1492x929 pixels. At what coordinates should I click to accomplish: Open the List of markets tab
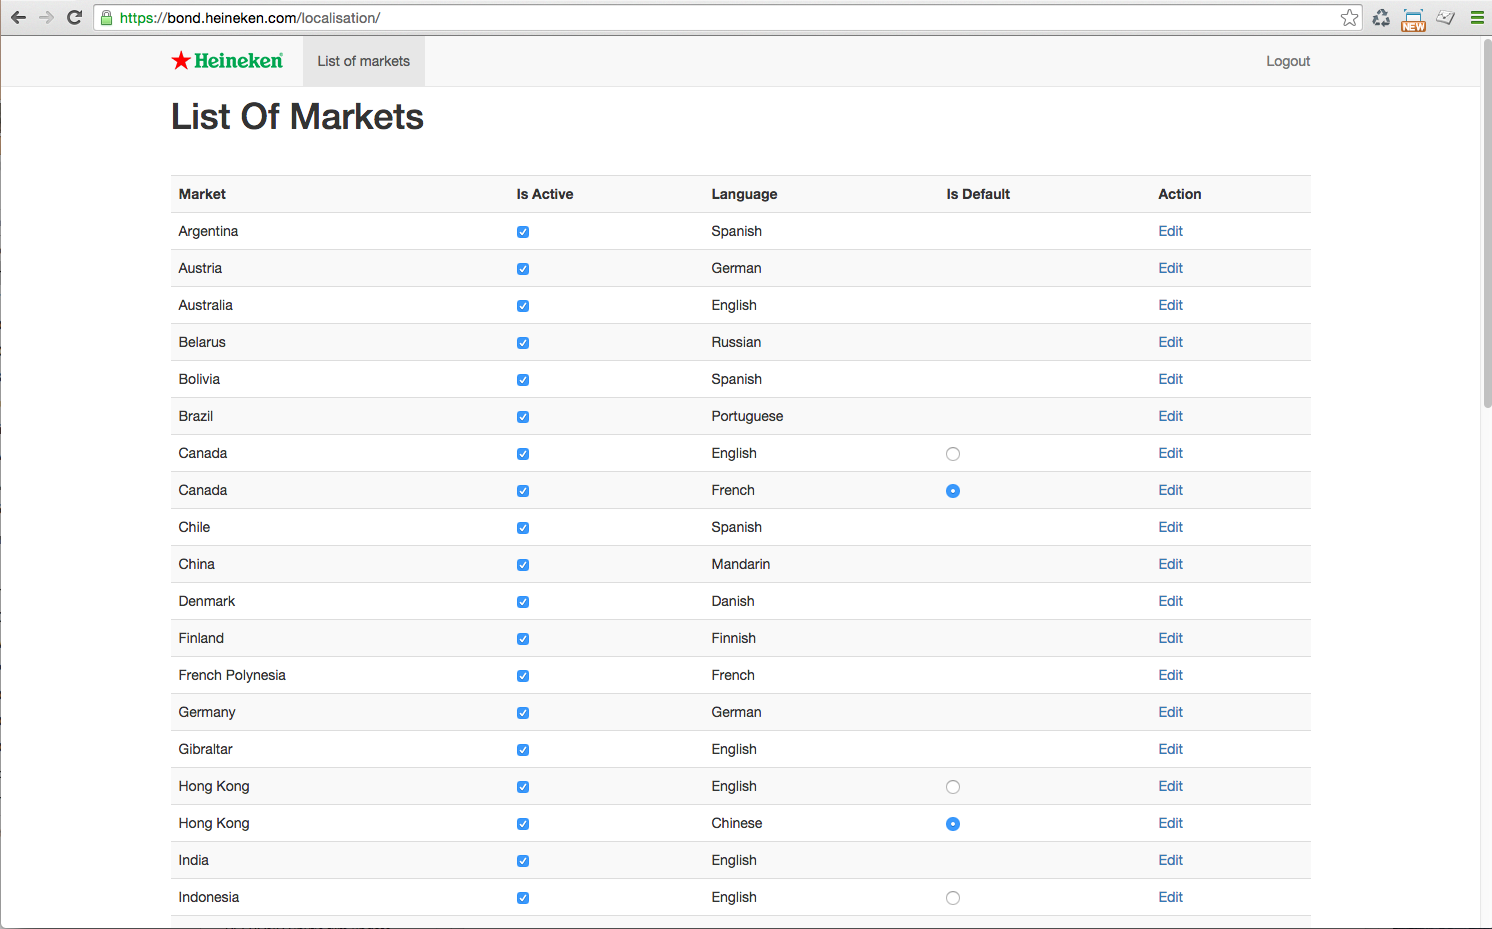[364, 61]
